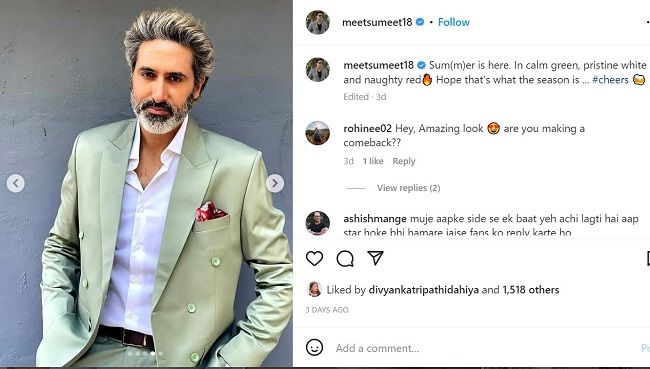Go to previous photo in carousel
Viewport: 650px width, 369px height.
click(15, 183)
